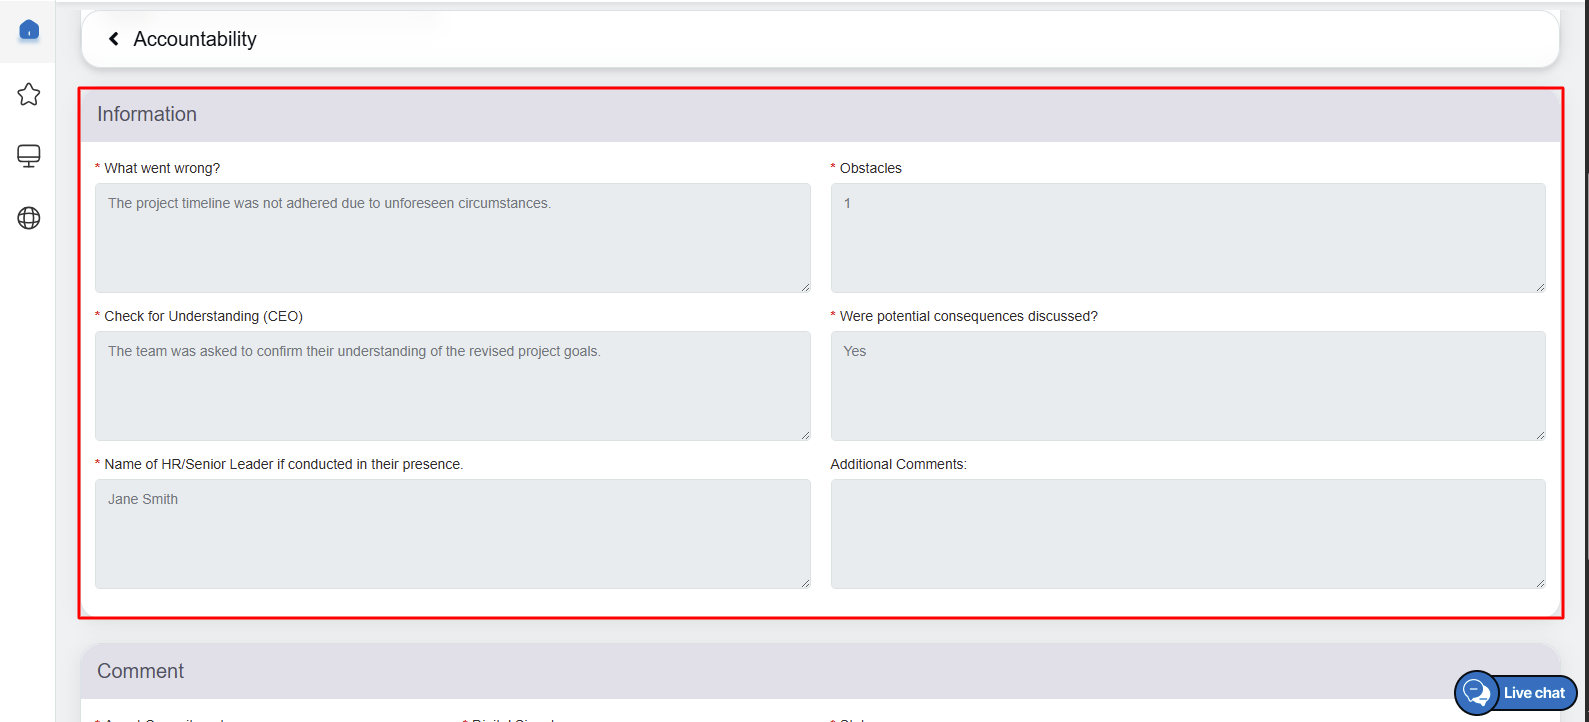This screenshot has height=722, width=1589.
Task: Click resize corner of Check for Understanding box
Action: (x=805, y=435)
